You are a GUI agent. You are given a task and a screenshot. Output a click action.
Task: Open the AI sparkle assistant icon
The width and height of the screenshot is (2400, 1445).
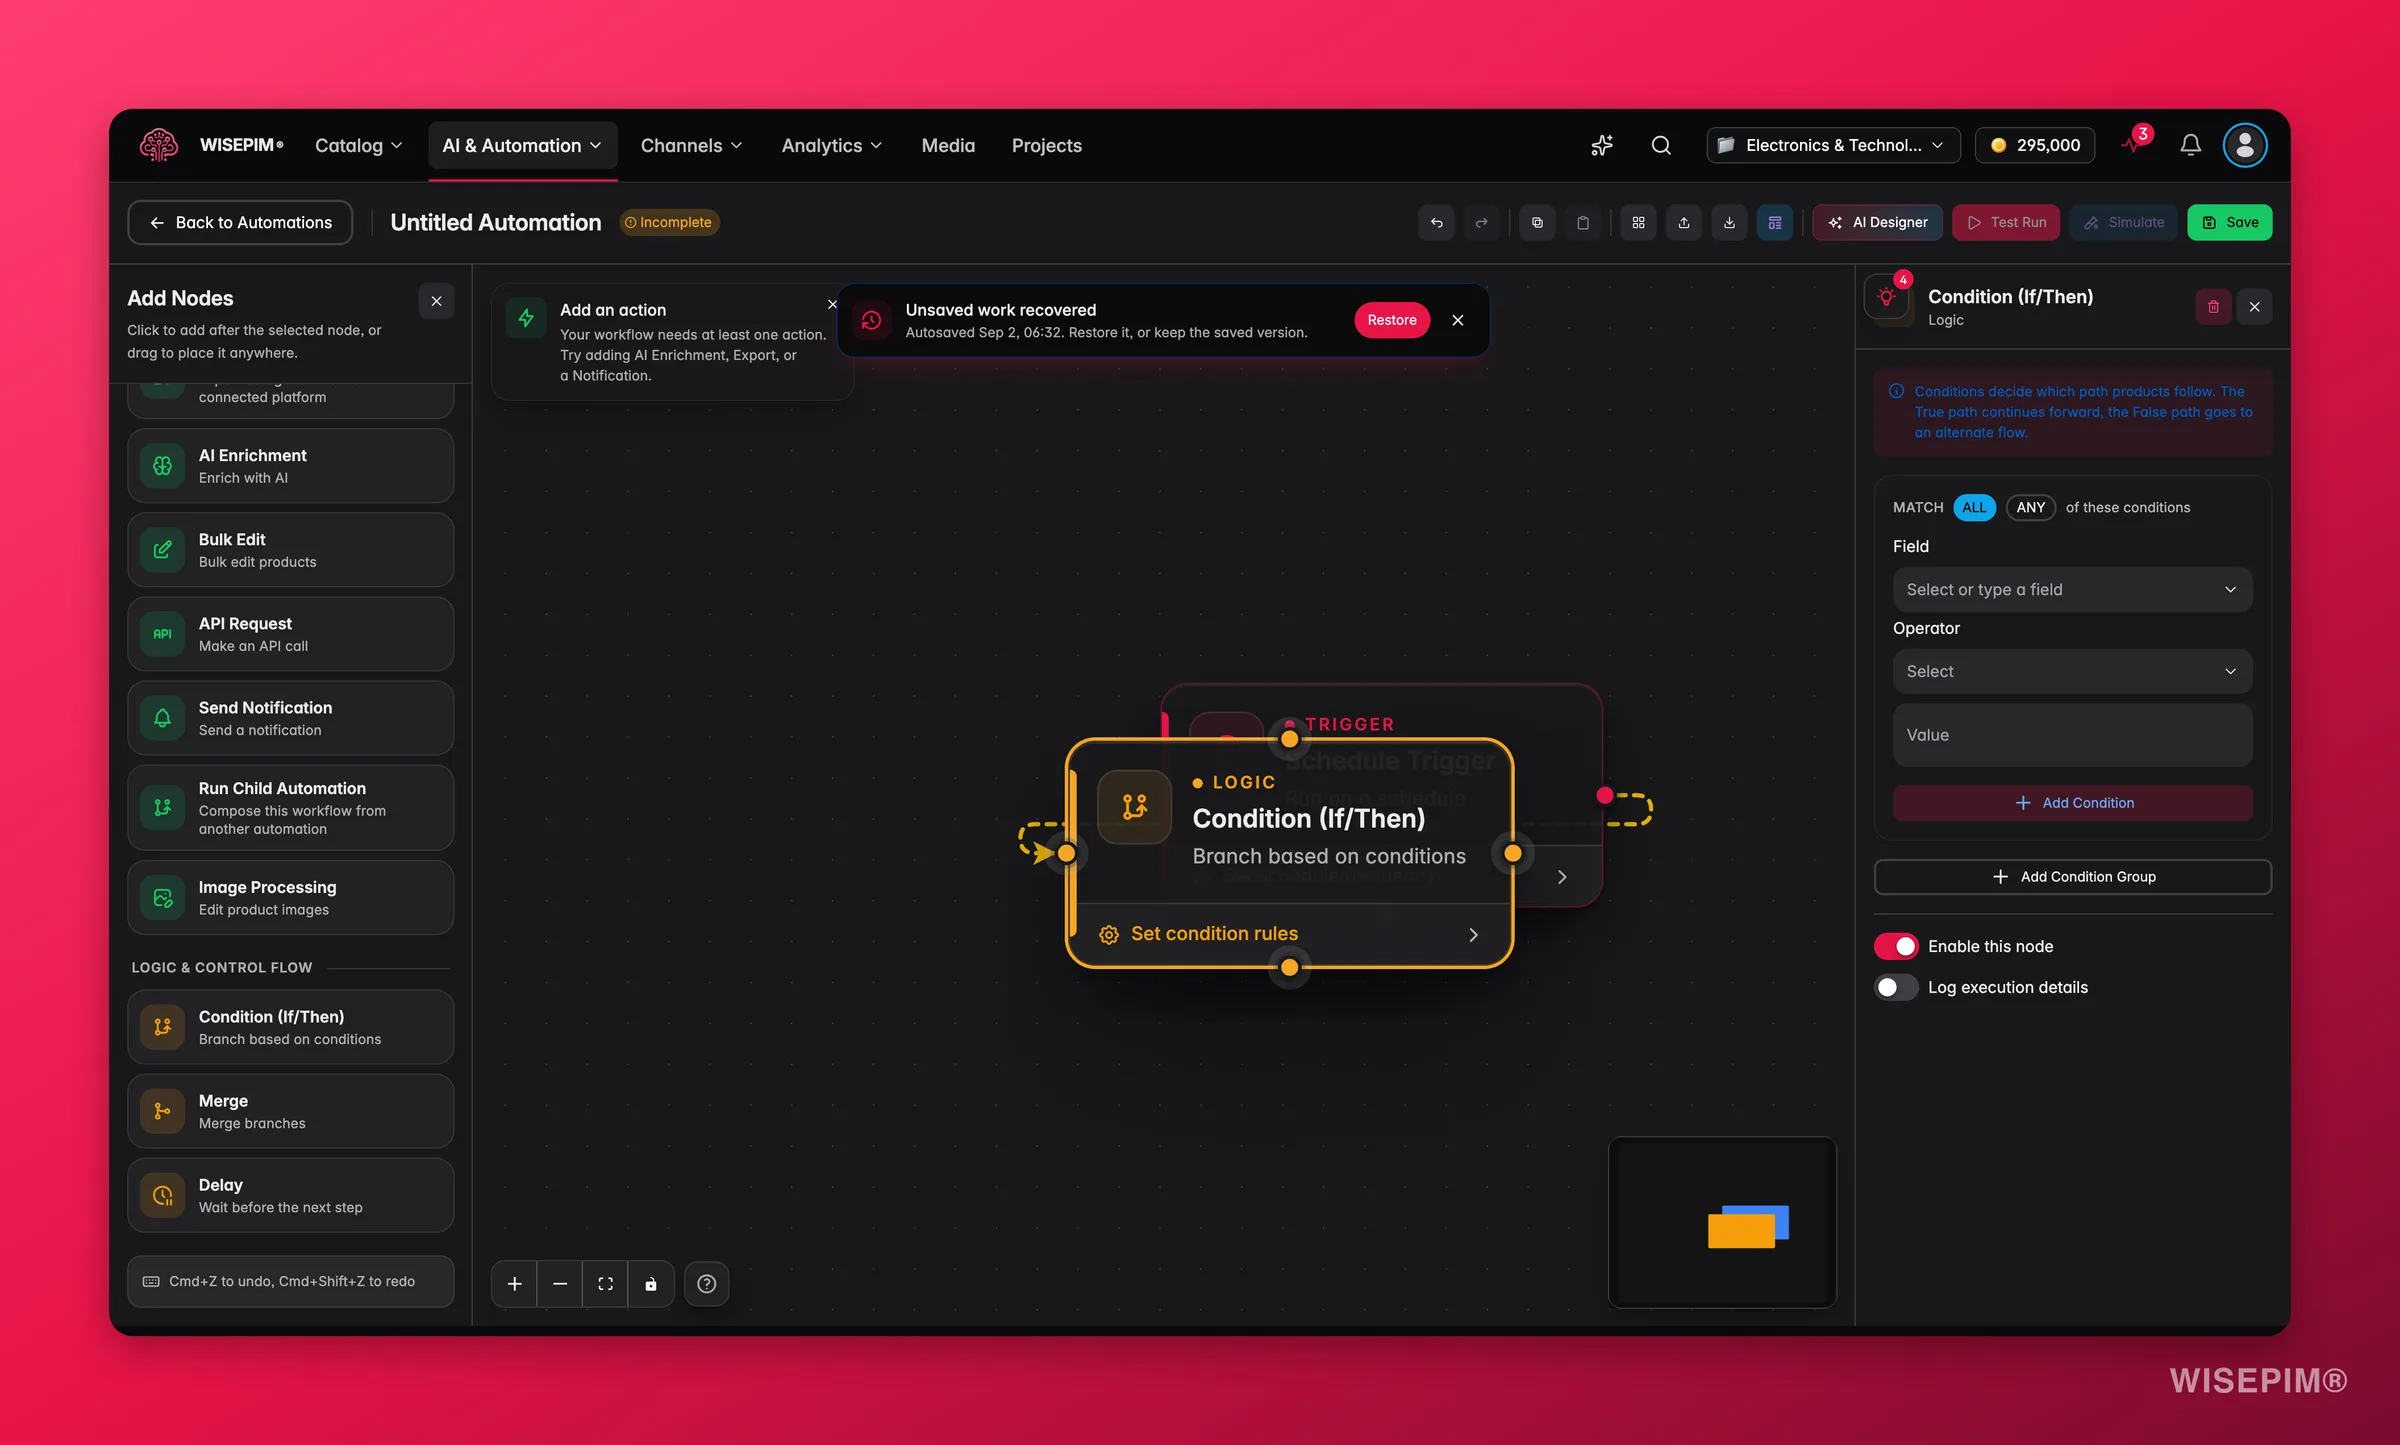click(x=1602, y=145)
